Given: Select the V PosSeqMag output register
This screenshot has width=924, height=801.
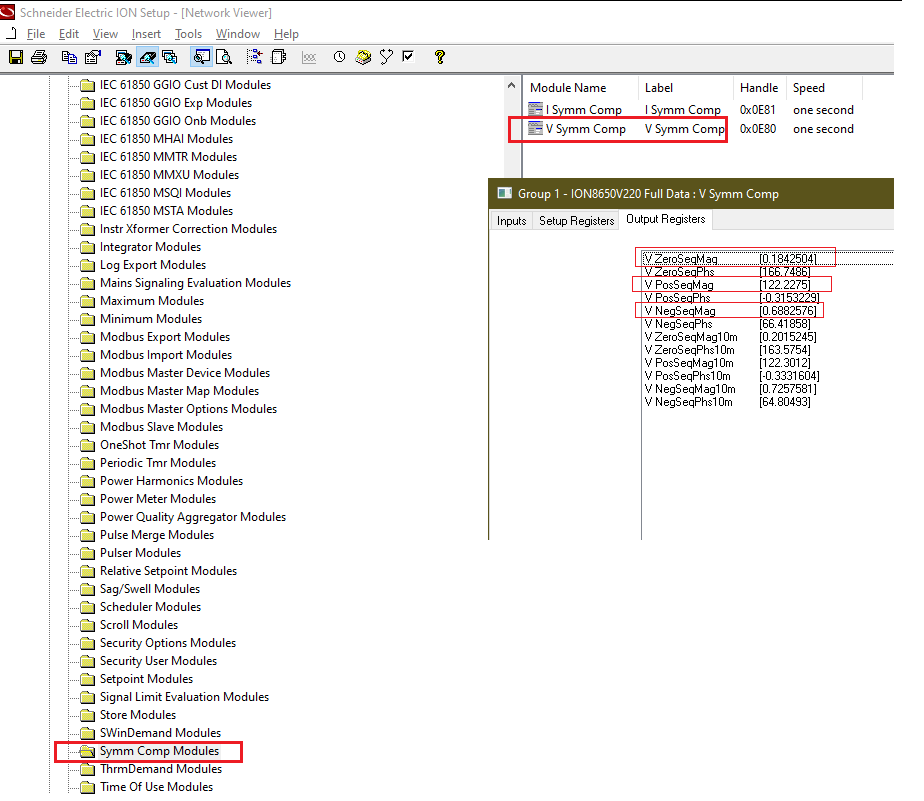Looking at the screenshot, I should pos(728,285).
